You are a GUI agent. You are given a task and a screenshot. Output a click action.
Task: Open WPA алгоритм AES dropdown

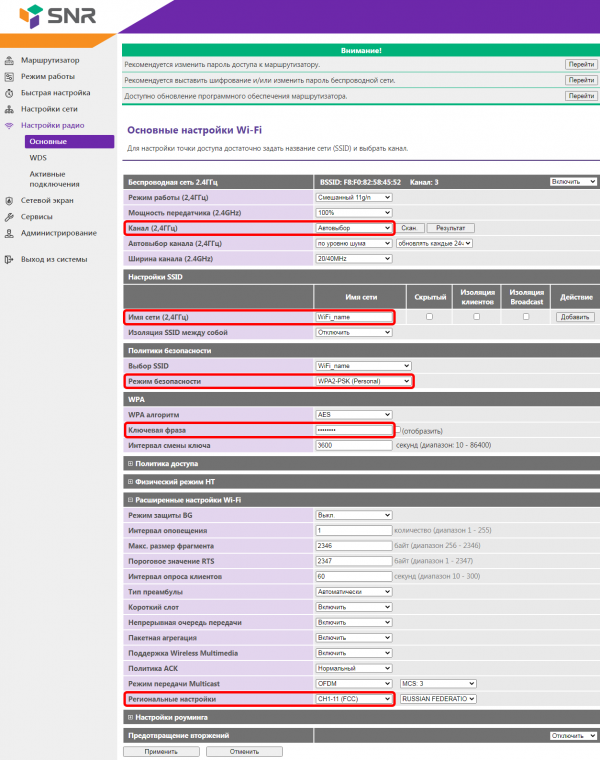354,415
